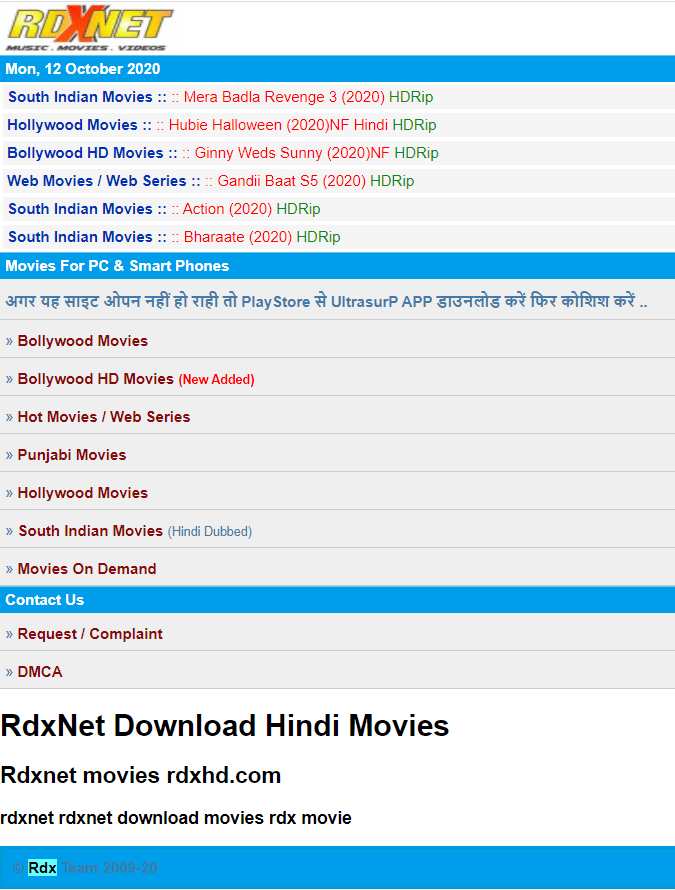Viewport: 675px width, 890px height.
Task: Go to Bollywood HD Movies (New Added) entry
Action: [x=136, y=379]
